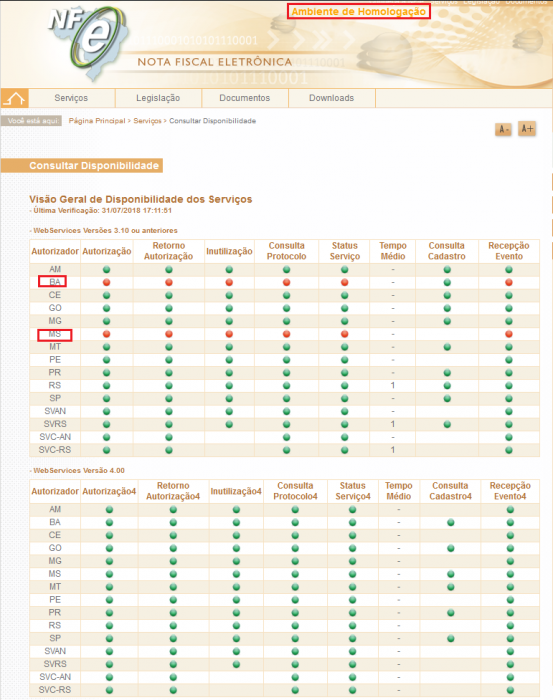
Task: Click the Consulta Cadastro column header in 3.10 table
Action: coord(447,251)
